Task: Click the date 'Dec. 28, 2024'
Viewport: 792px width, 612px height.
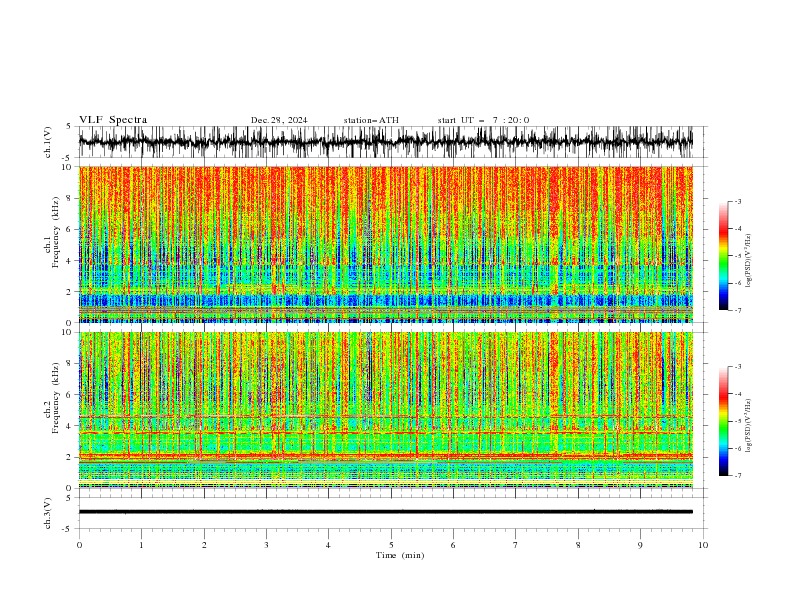Action: tap(279, 120)
